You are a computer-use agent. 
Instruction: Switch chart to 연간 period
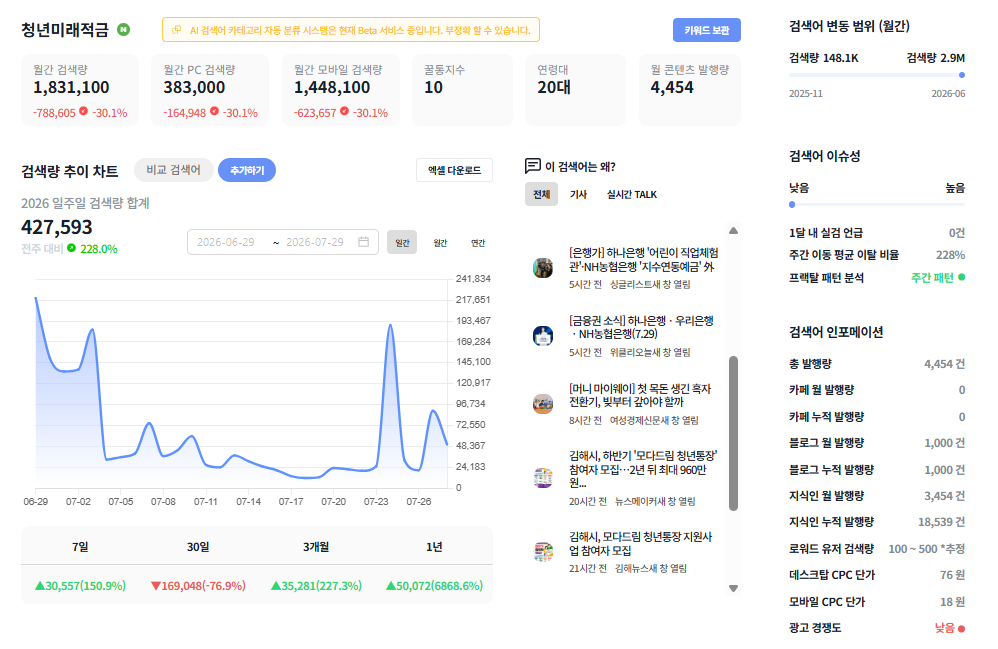[477, 242]
